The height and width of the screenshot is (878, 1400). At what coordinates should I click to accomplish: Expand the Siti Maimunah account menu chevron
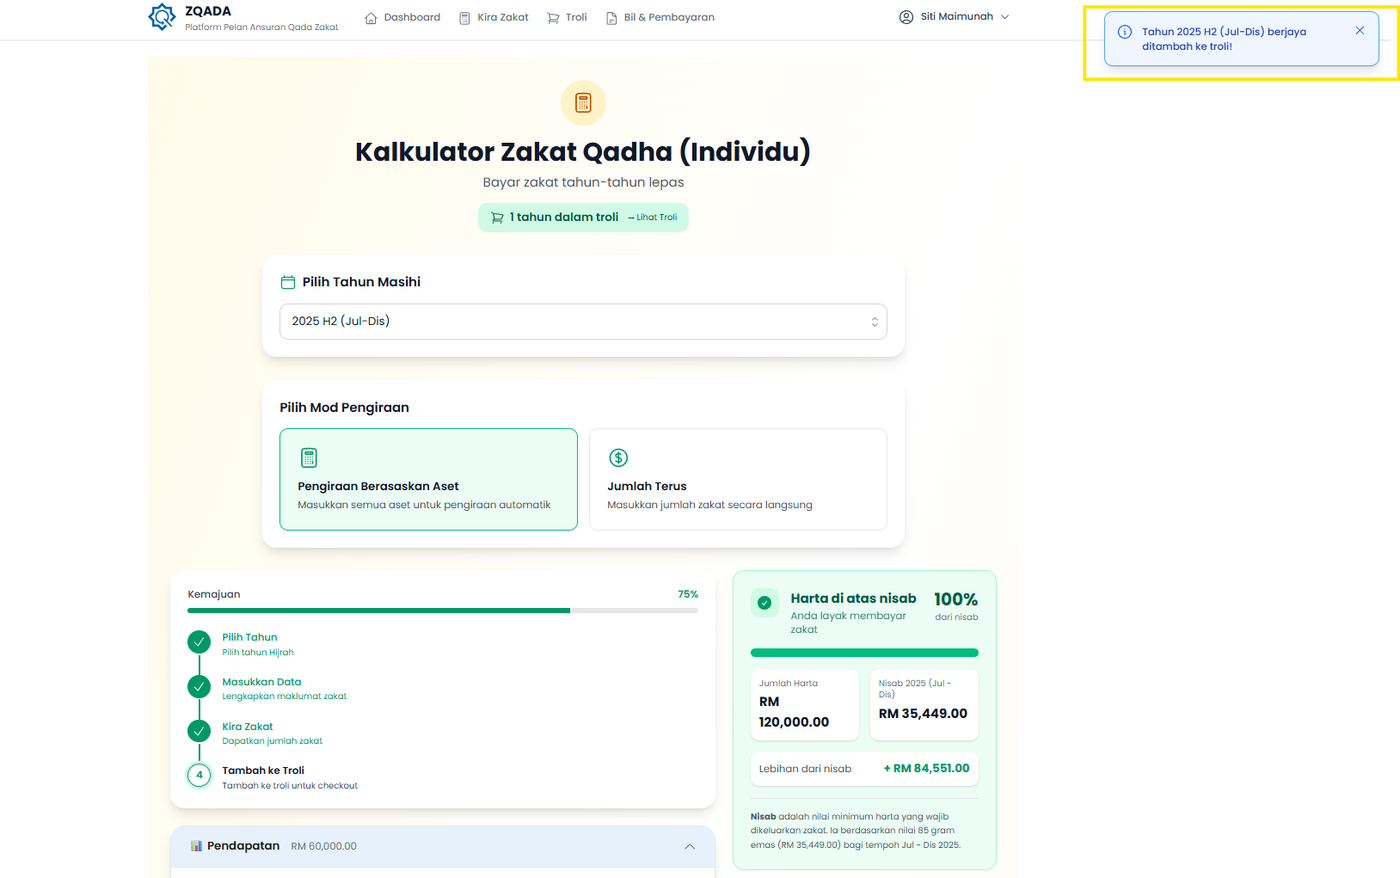click(1005, 17)
